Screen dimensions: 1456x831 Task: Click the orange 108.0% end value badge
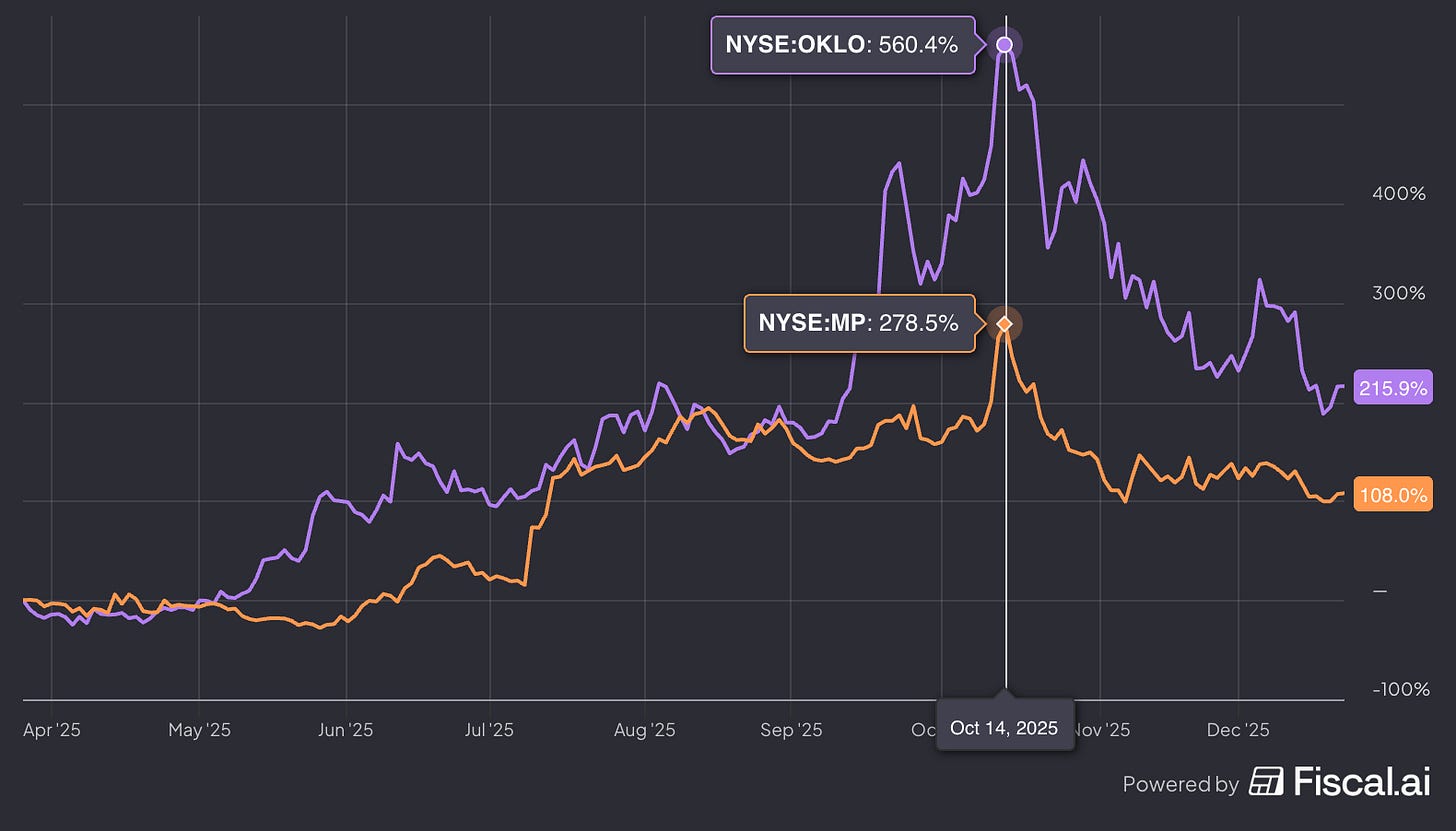point(1393,495)
